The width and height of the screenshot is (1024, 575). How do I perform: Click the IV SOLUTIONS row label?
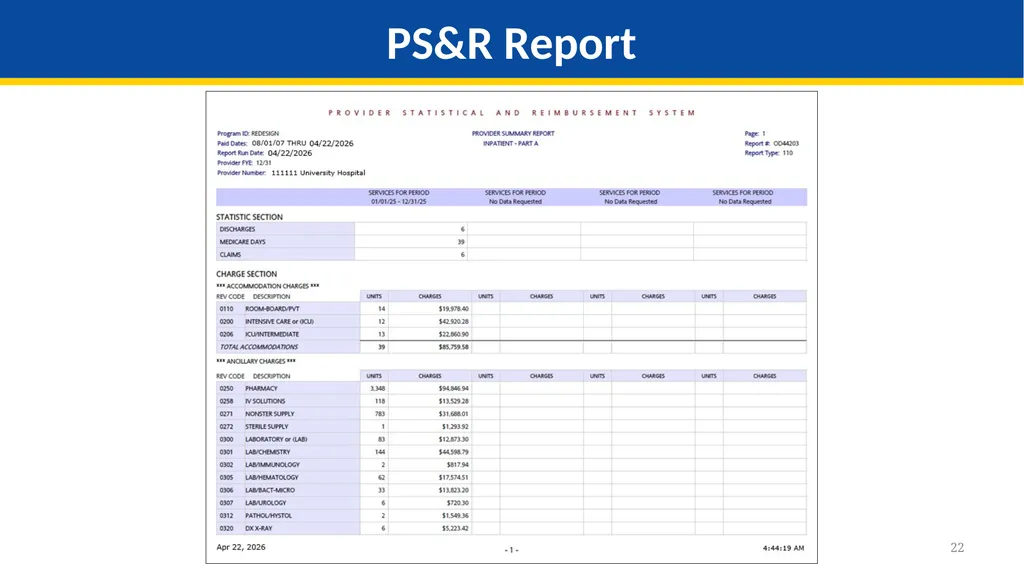(x=265, y=401)
